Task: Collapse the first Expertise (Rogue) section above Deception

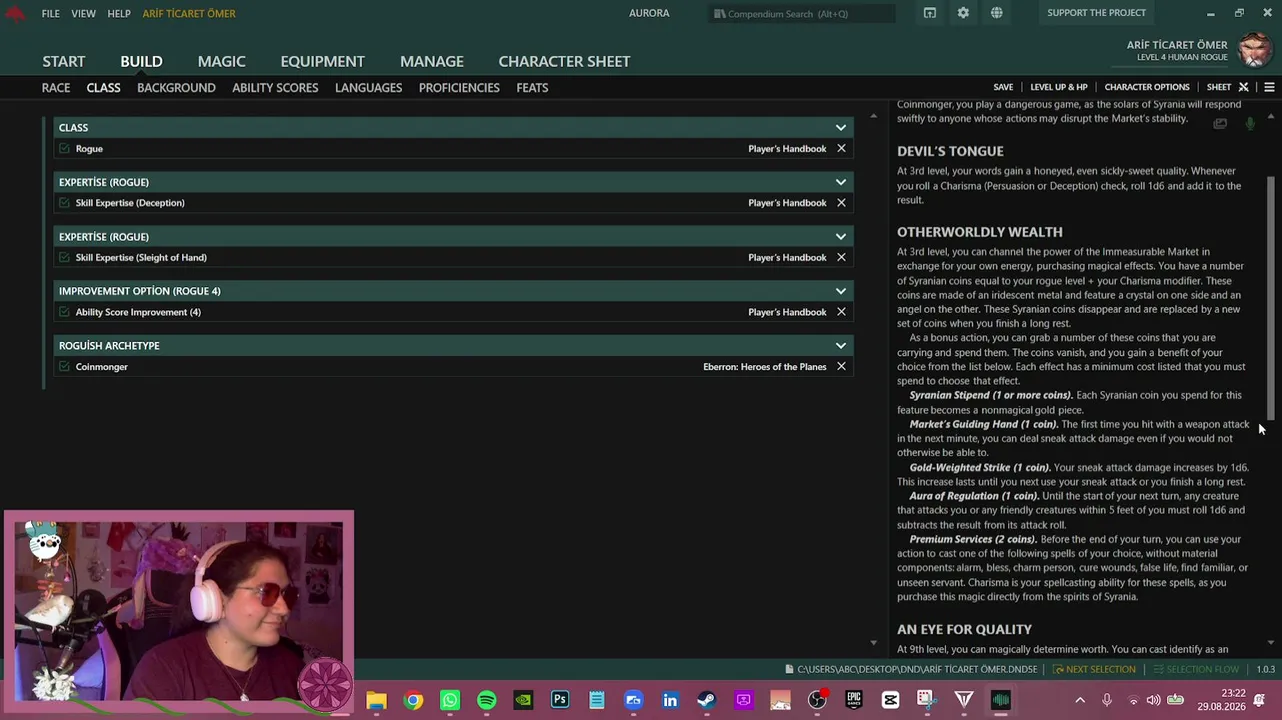Action: pyautogui.click(x=841, y=182)
